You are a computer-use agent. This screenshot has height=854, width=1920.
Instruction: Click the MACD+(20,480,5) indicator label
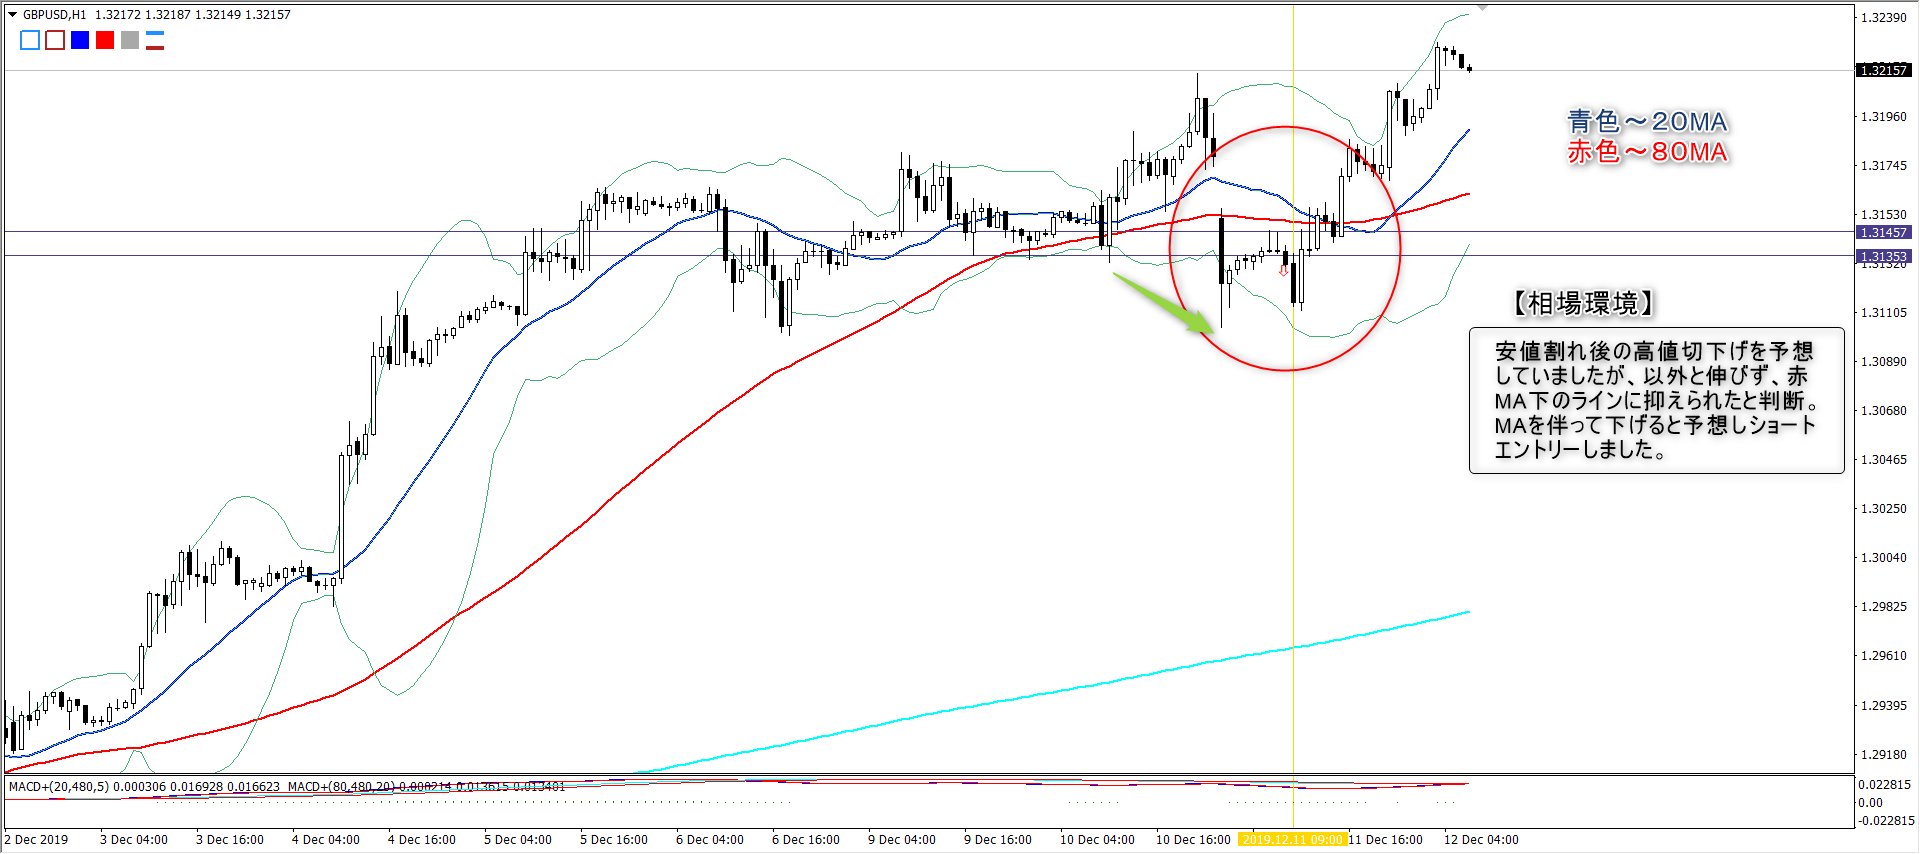[x=59, y=787]
